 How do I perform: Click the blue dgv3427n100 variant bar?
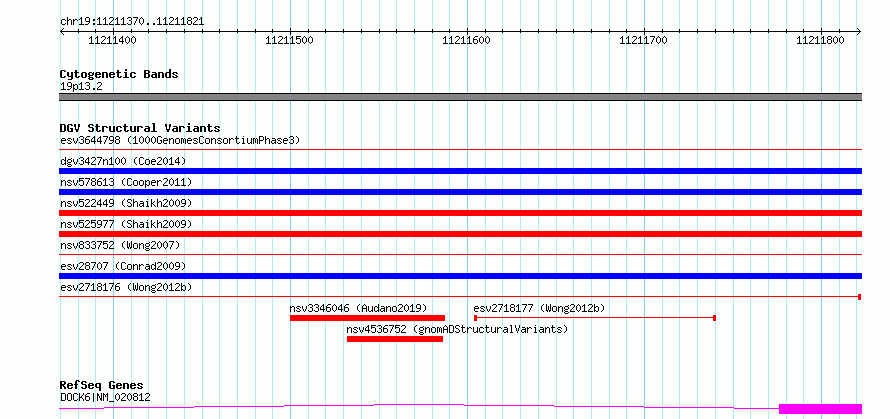(x=461, y=171)
